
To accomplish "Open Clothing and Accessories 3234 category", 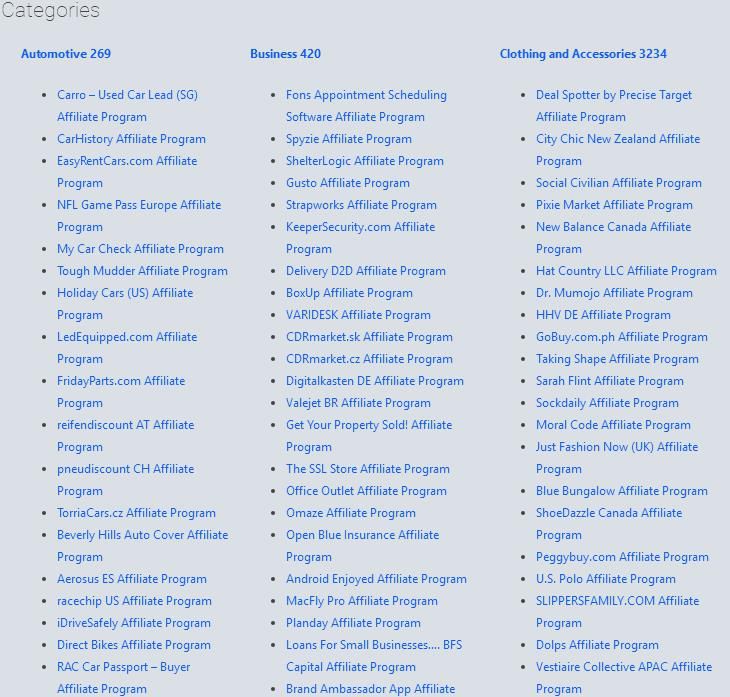I will pos(583,54).
